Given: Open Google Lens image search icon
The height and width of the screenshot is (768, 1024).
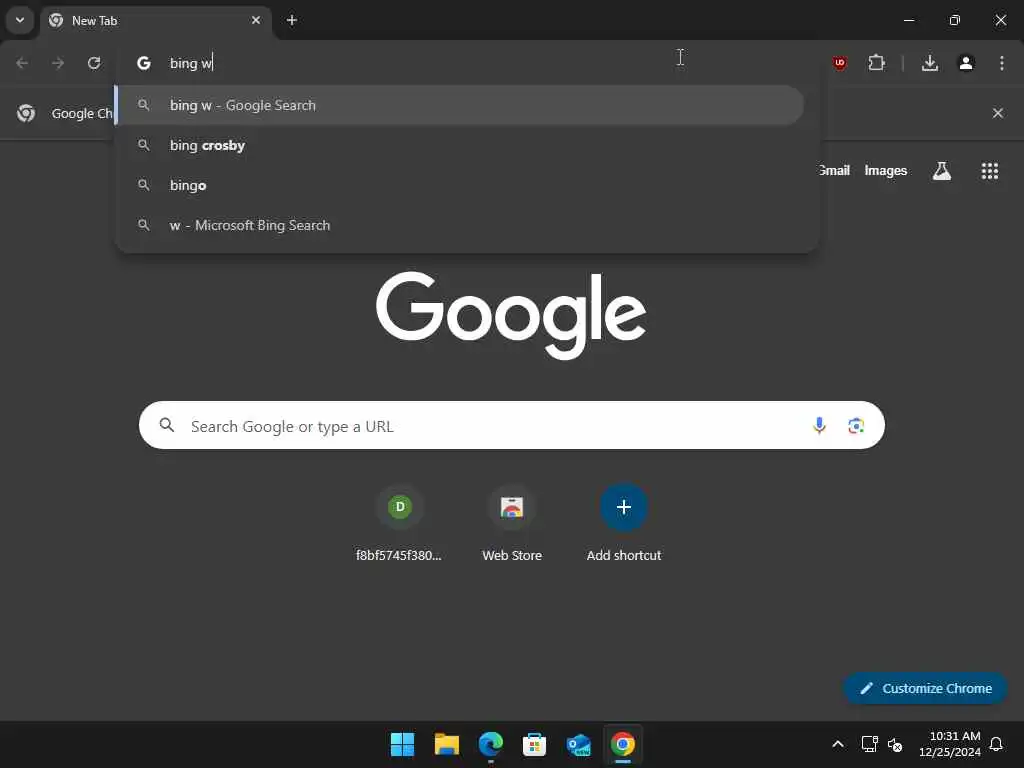Looking at the screenshot, I should point(856,426).
